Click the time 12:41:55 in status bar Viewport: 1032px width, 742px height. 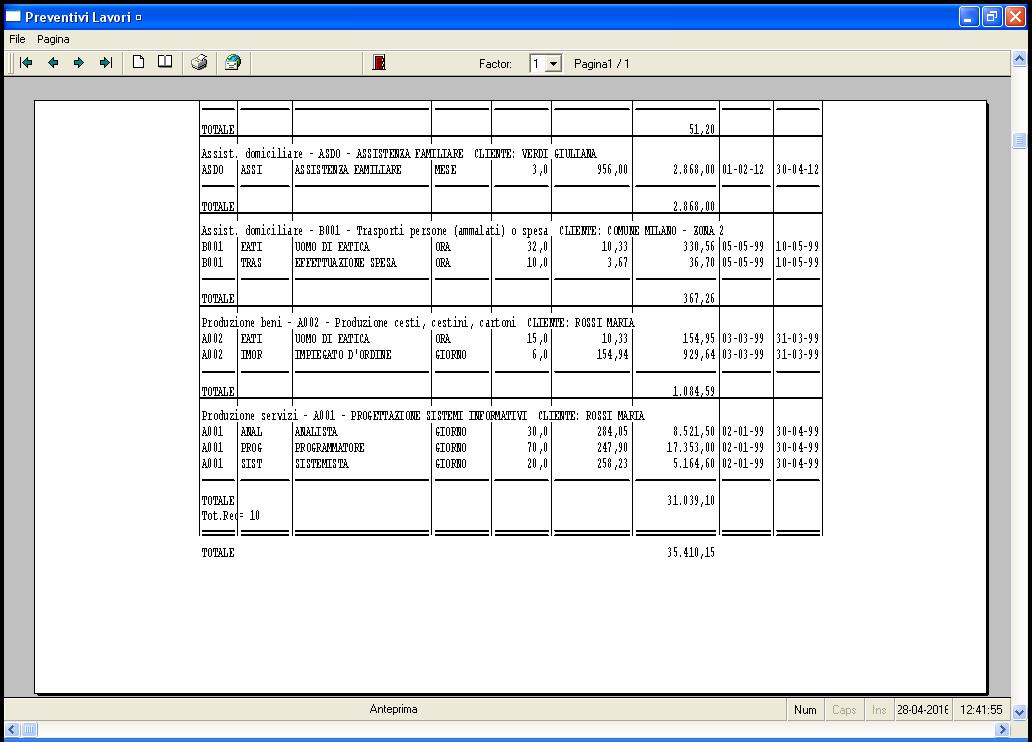981,710
